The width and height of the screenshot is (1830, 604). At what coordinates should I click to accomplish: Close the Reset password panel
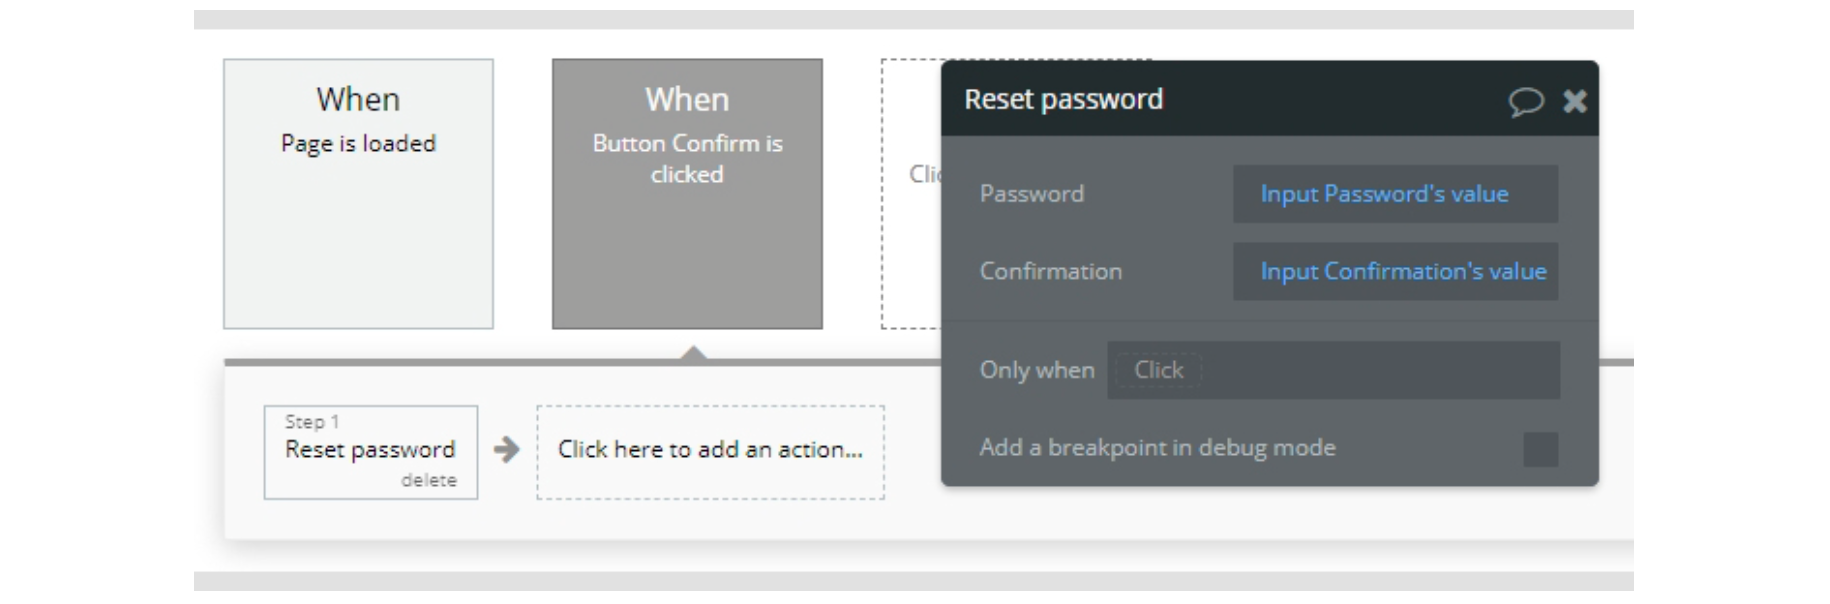click(x=1574, y=101)
